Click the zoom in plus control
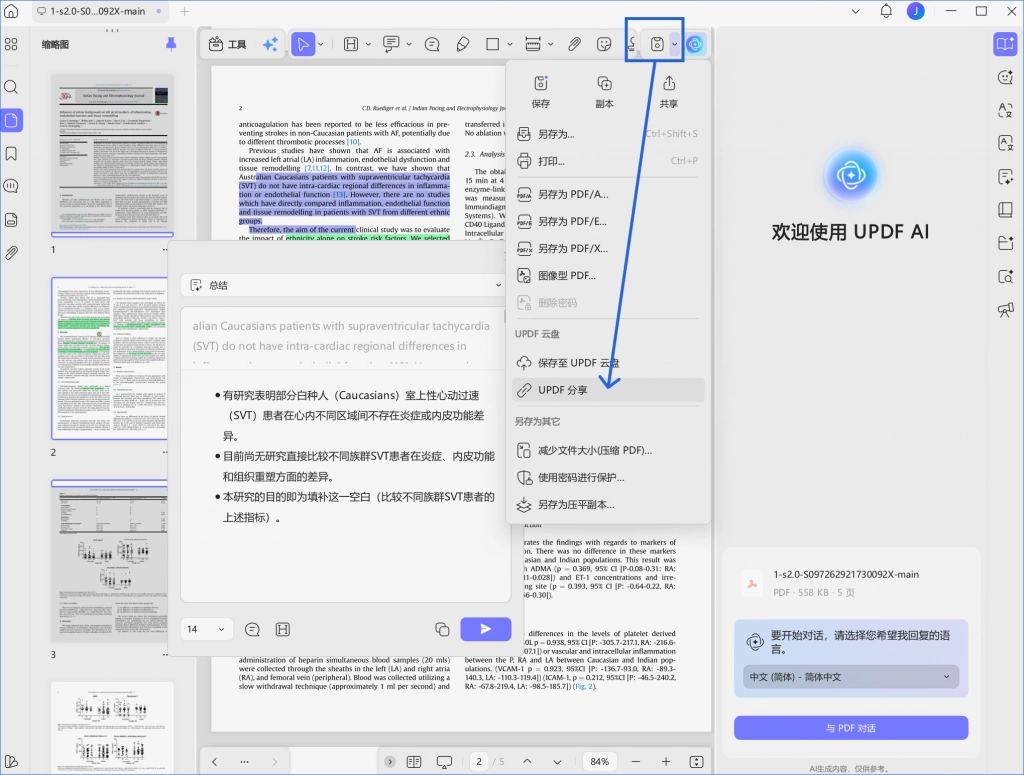This screenshot has width=1024, height=775. pyautogui.click(x=665, y=761)
